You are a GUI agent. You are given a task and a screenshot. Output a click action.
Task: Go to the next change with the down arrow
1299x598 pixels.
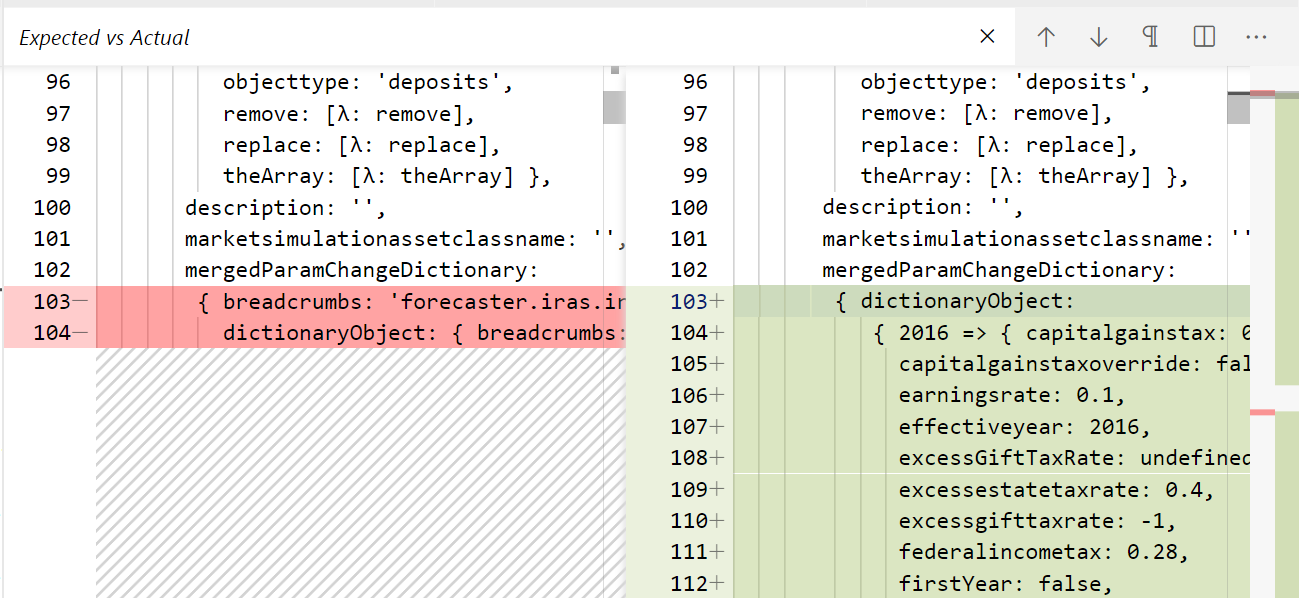pos(1098,36)
